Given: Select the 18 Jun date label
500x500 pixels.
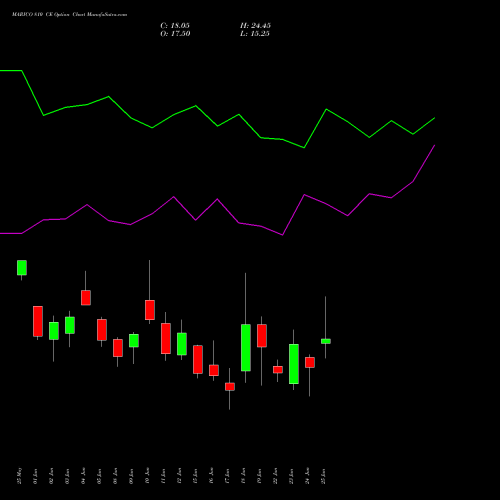Looking at the screenshot, I should (244, 476).
